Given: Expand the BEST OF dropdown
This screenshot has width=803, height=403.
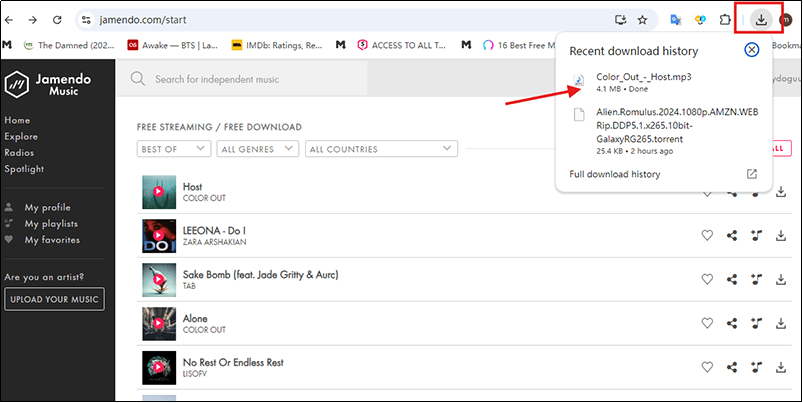Looking at the screenshot, I should pos(173,148).
